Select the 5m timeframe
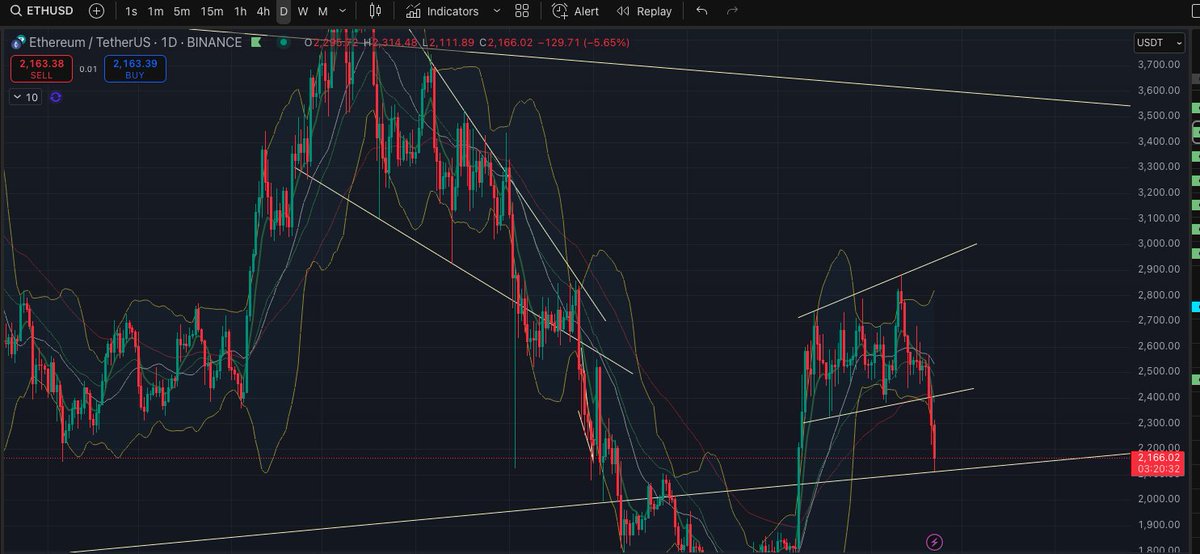 pos(181,11)
